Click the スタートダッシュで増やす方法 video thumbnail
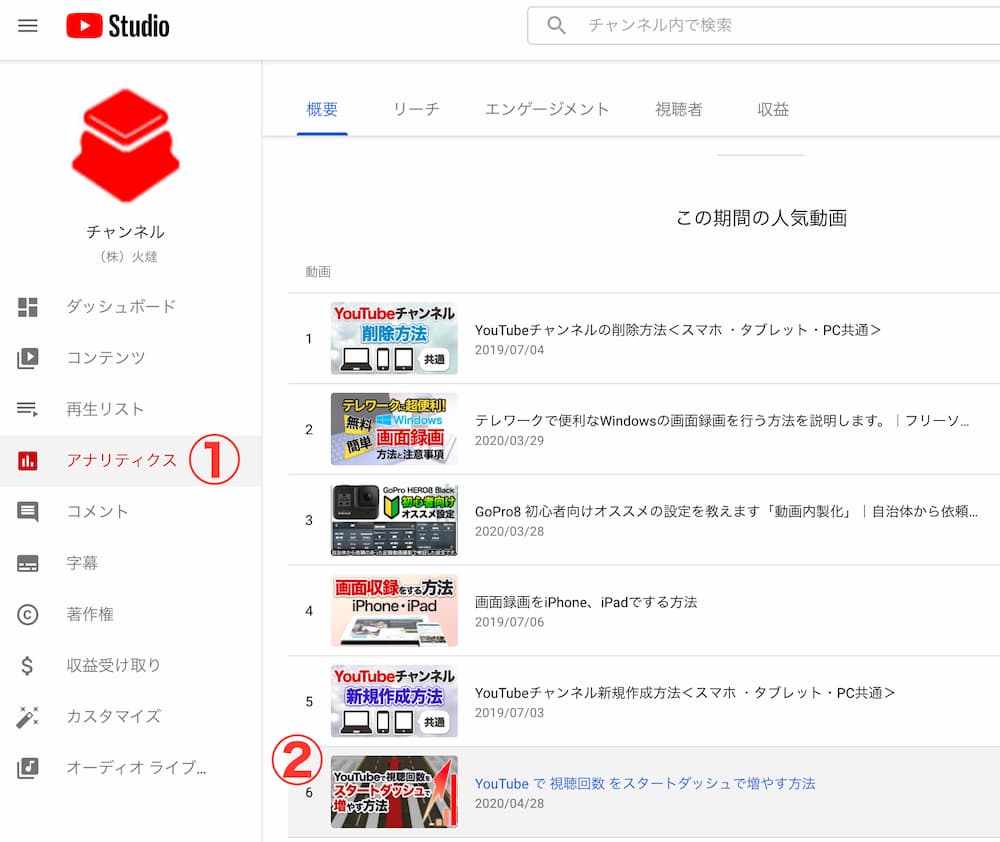1000x842 pixels. click(x=394, y=792)
